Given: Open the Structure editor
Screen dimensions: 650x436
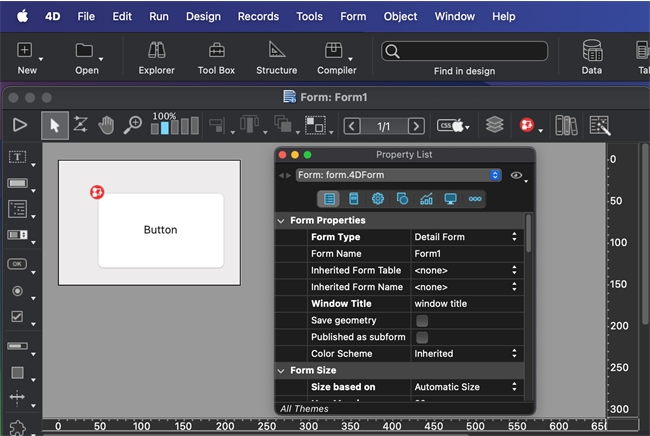Looking at the screenshot, I should (276, 57).
